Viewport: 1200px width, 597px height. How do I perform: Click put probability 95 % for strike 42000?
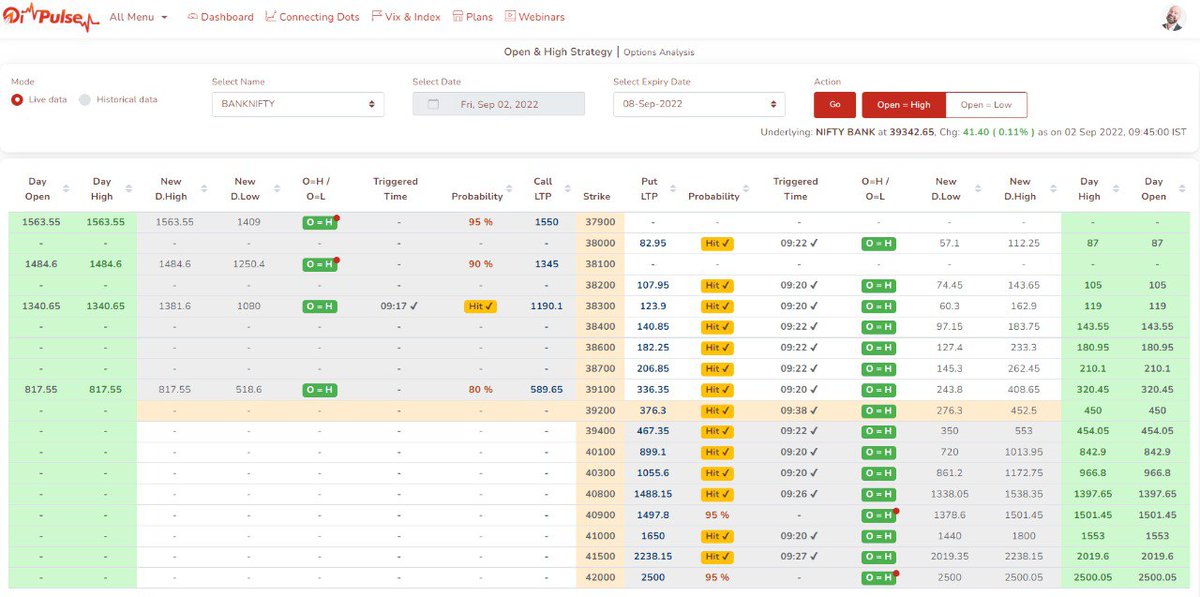[717, 578]
